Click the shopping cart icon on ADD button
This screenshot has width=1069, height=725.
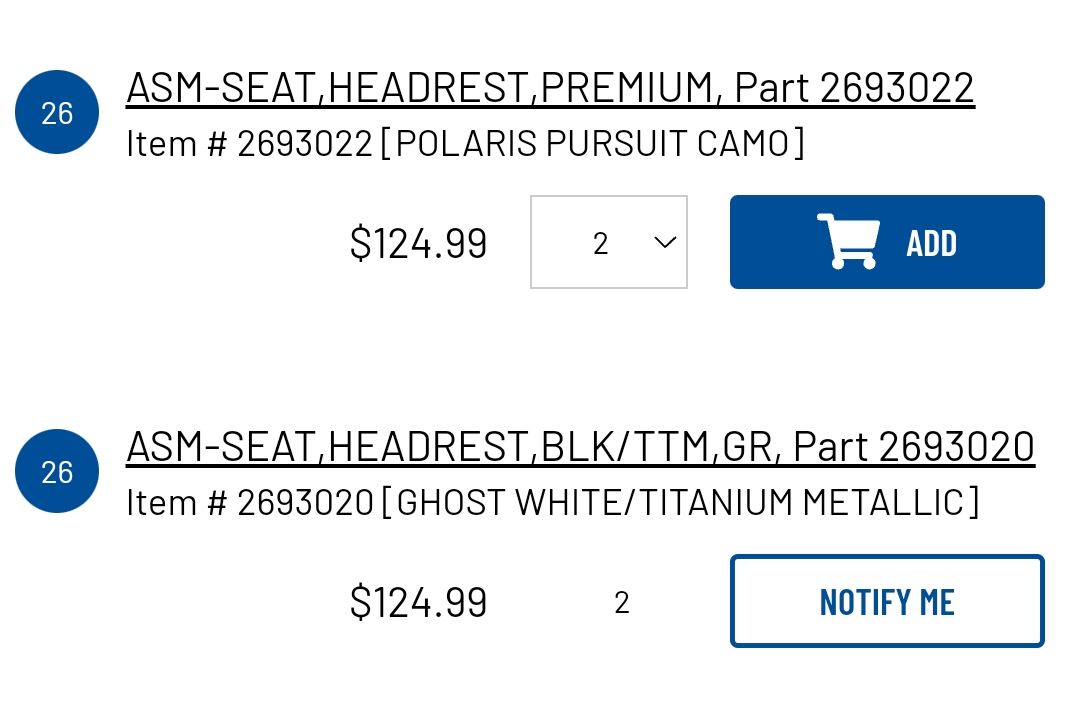(848, 241)
